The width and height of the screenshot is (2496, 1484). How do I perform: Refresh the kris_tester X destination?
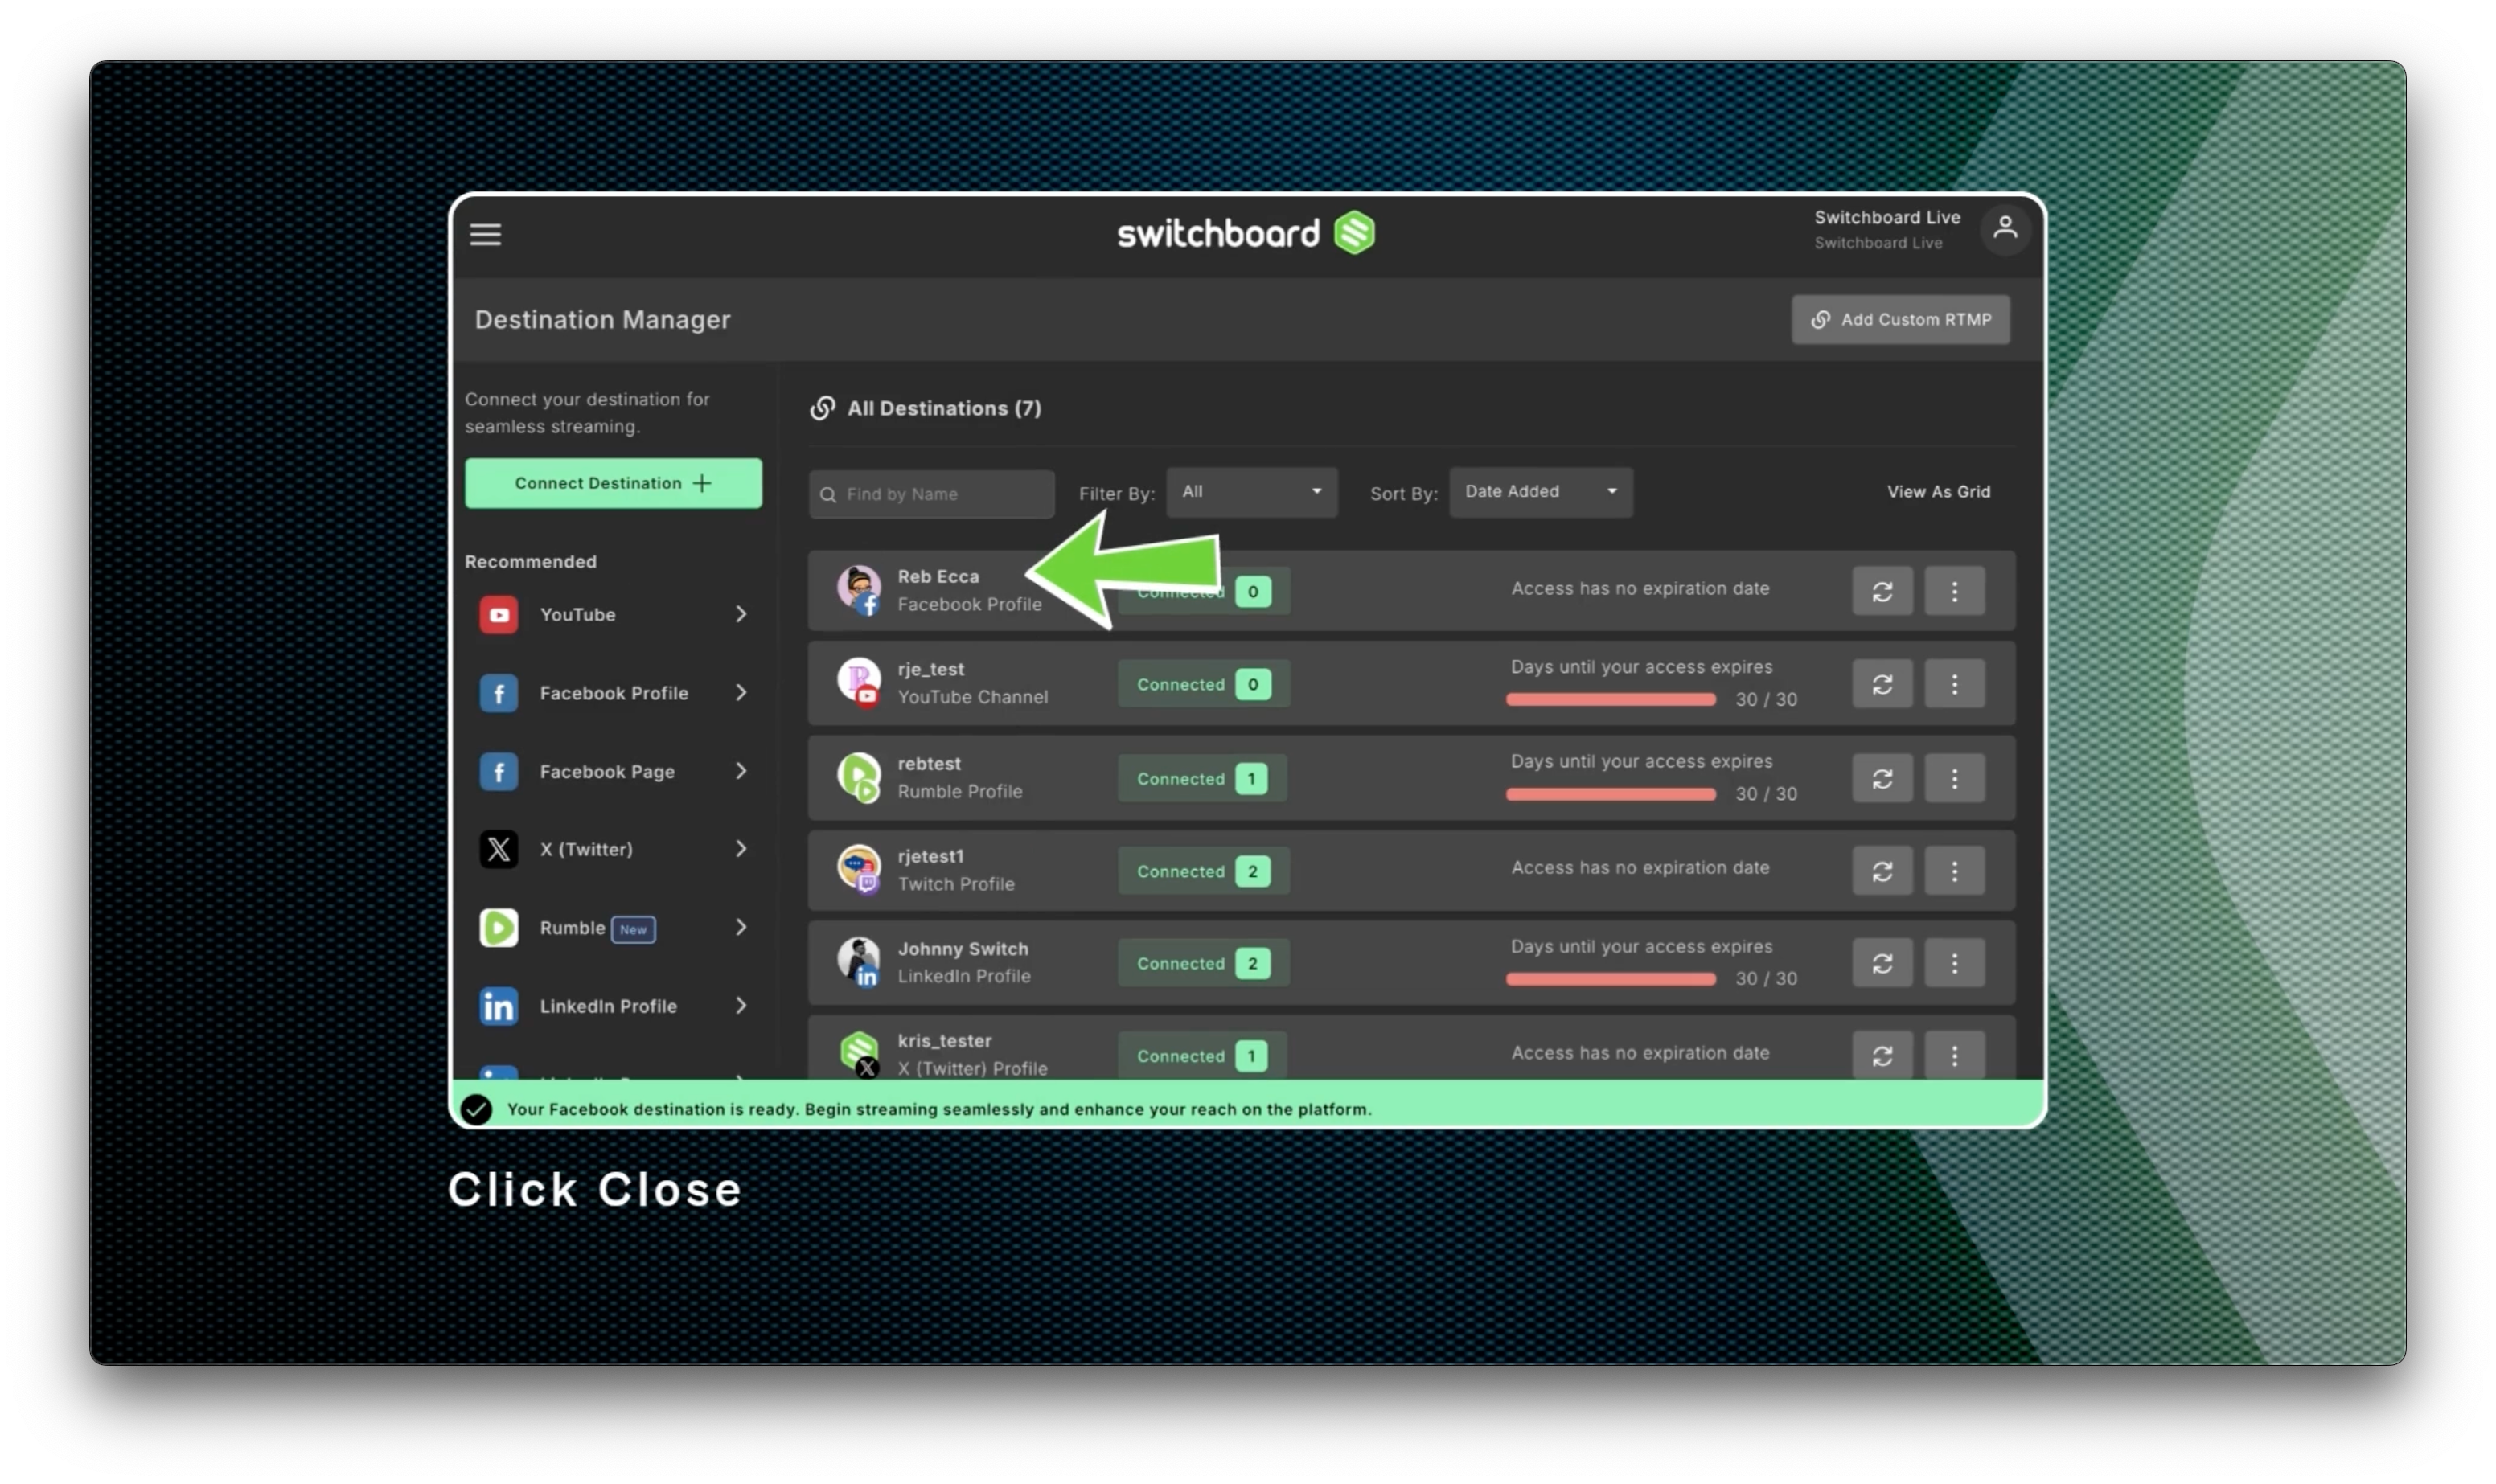pyautogui.click(x=1882, y=1056)
